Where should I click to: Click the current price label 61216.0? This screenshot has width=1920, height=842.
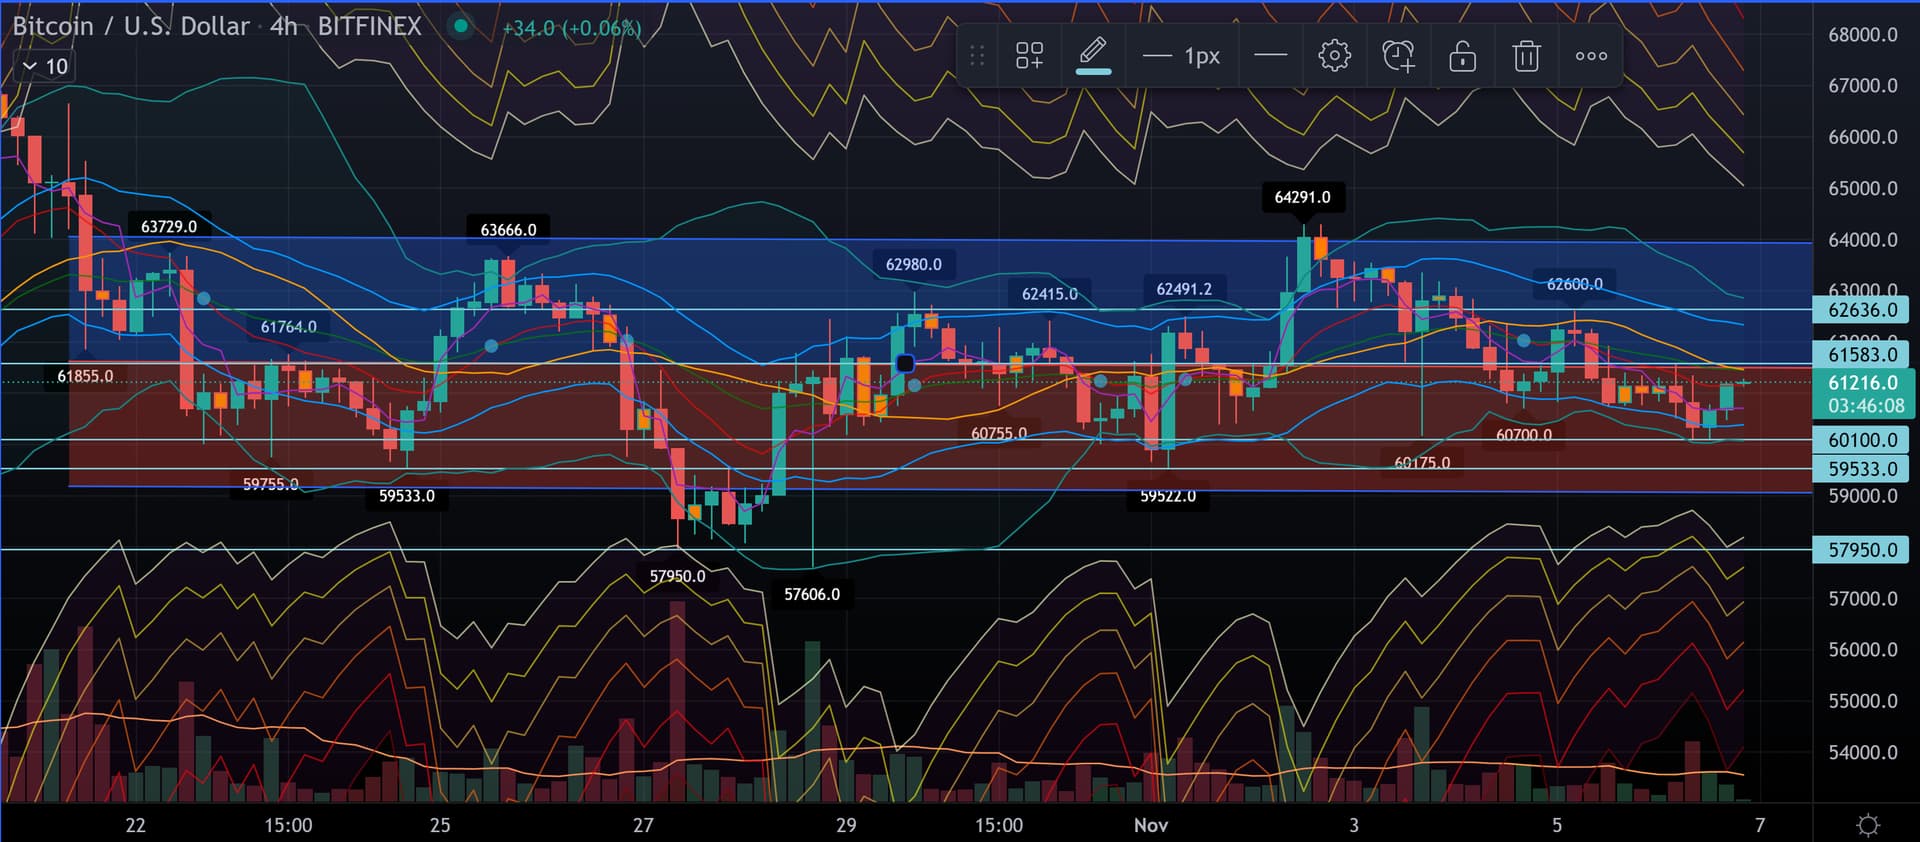(x=1861, y=383)
